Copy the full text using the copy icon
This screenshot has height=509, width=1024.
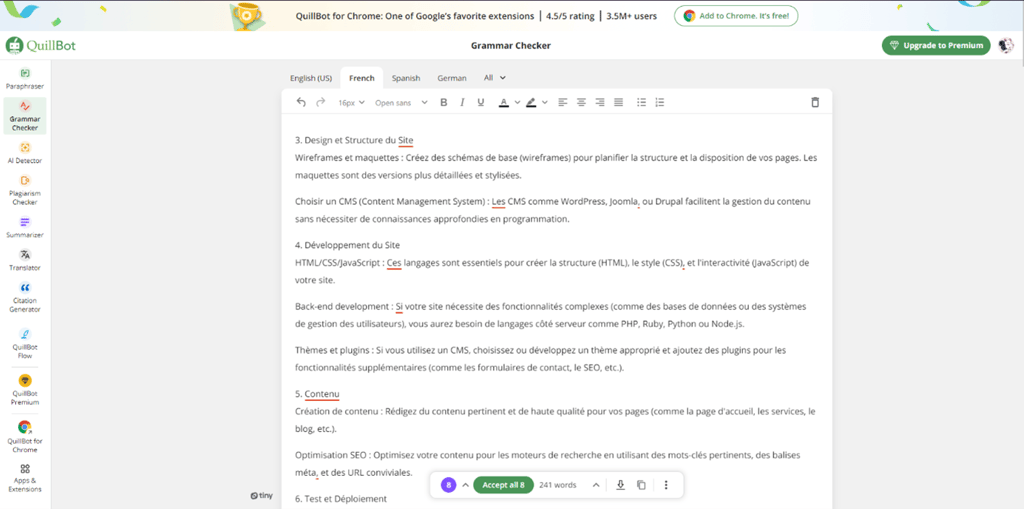[641, 485]
